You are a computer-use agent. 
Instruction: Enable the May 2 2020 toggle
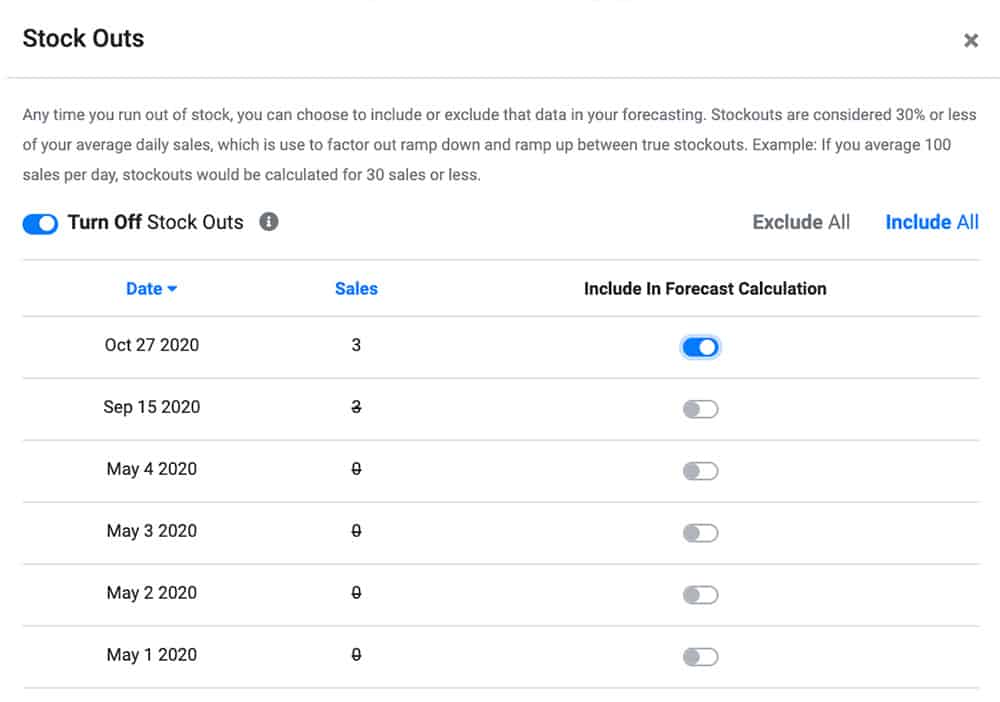pyautogui.click(x=701, y=594)
